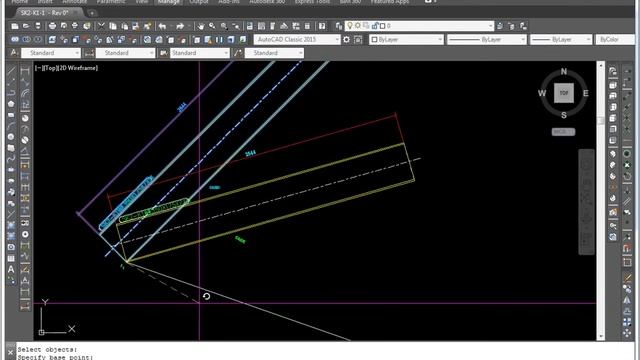
Task: Select the Diameter dimension tool
Action: point(25,140)
